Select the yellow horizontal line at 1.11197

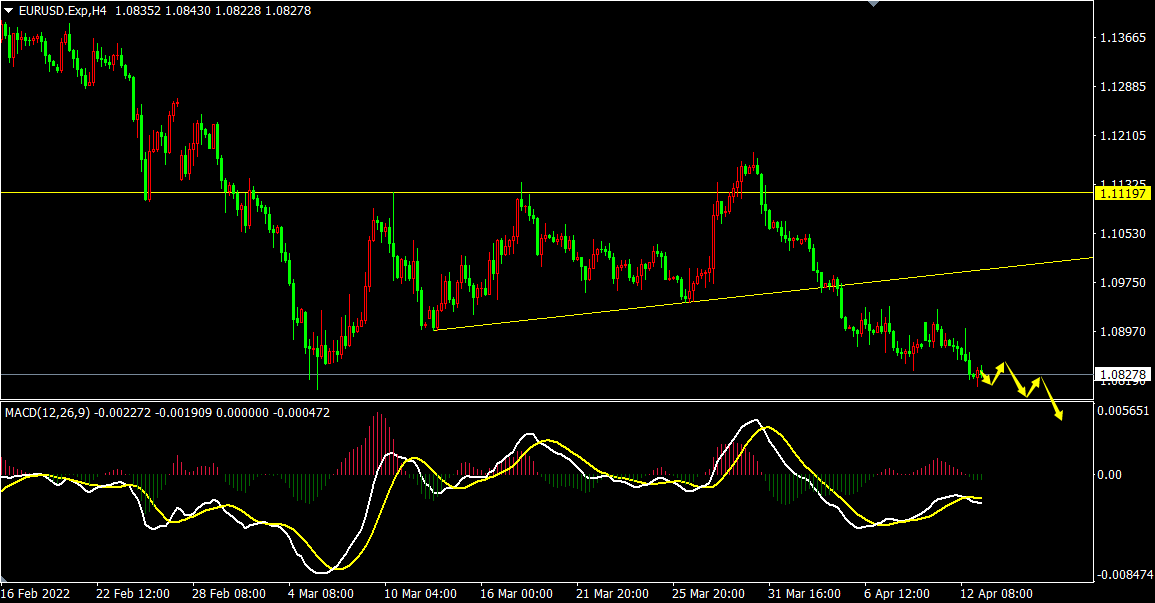coord(600,192)
